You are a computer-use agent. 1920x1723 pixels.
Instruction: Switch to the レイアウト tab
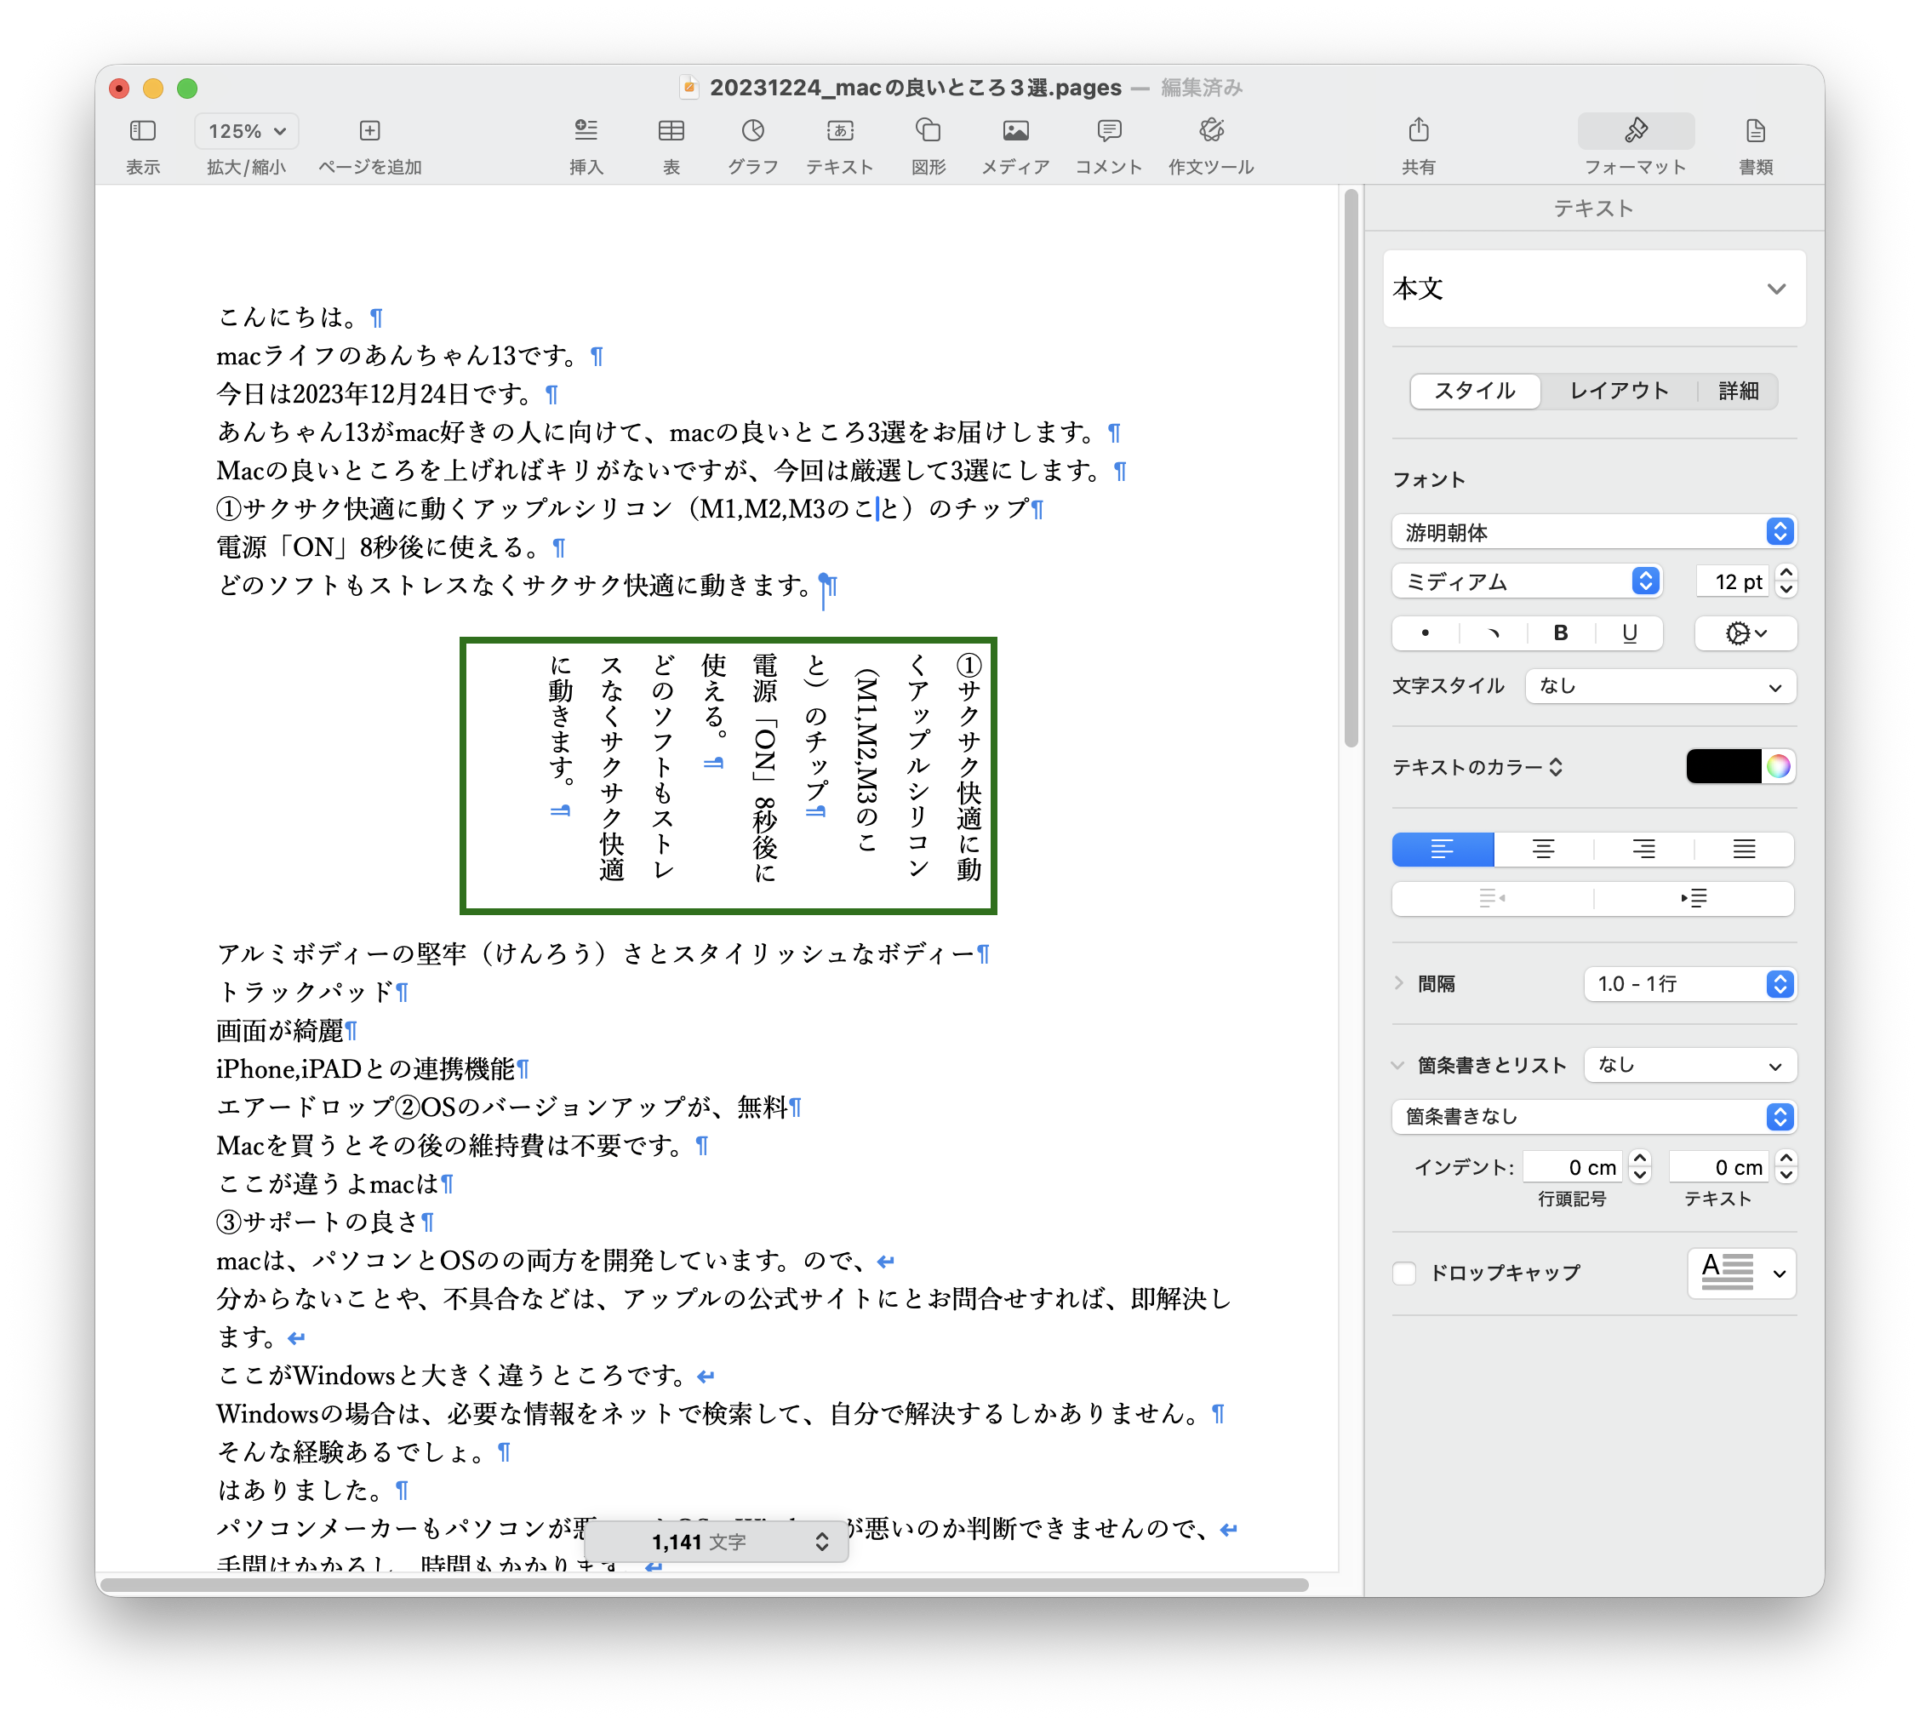[x=1618, y=391]
